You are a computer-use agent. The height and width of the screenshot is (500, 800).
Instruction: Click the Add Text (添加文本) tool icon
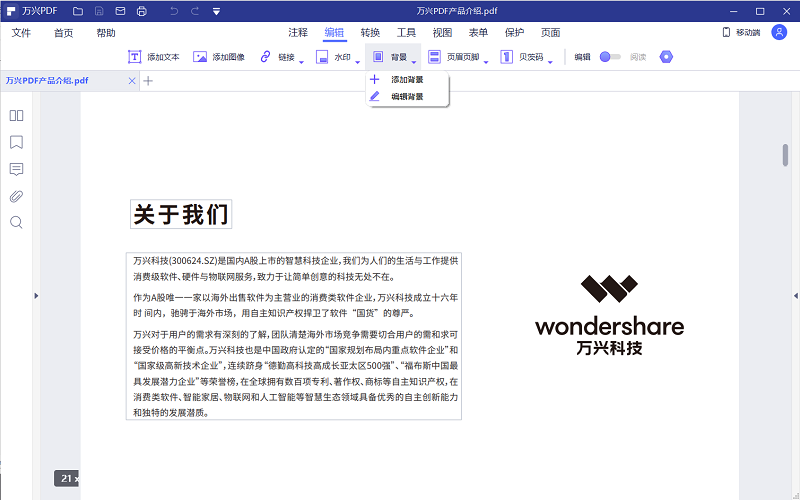tap(135, 57)
